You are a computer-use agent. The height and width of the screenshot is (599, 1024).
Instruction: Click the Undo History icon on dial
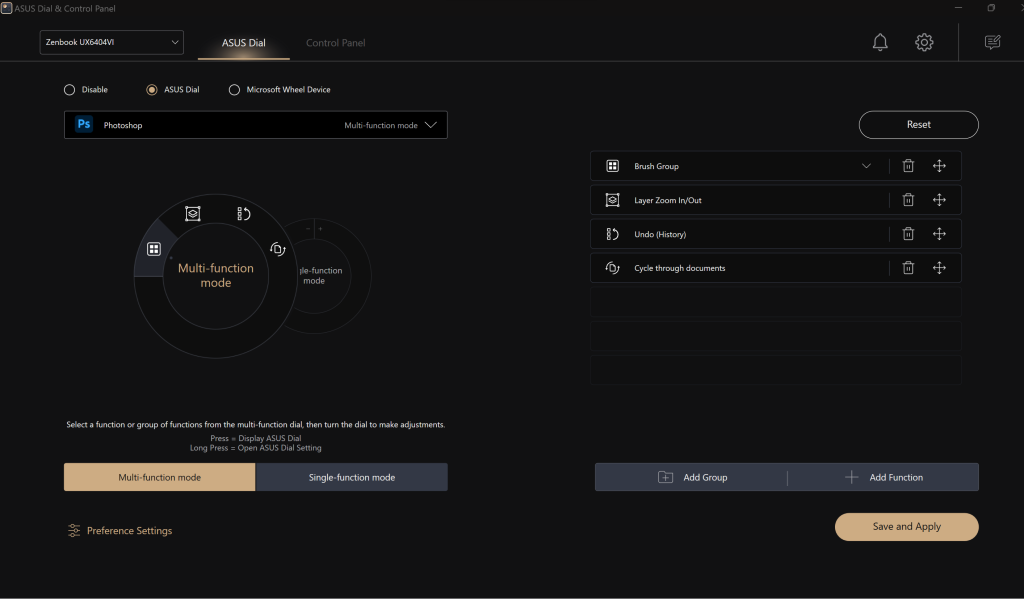tap(243, 214)
